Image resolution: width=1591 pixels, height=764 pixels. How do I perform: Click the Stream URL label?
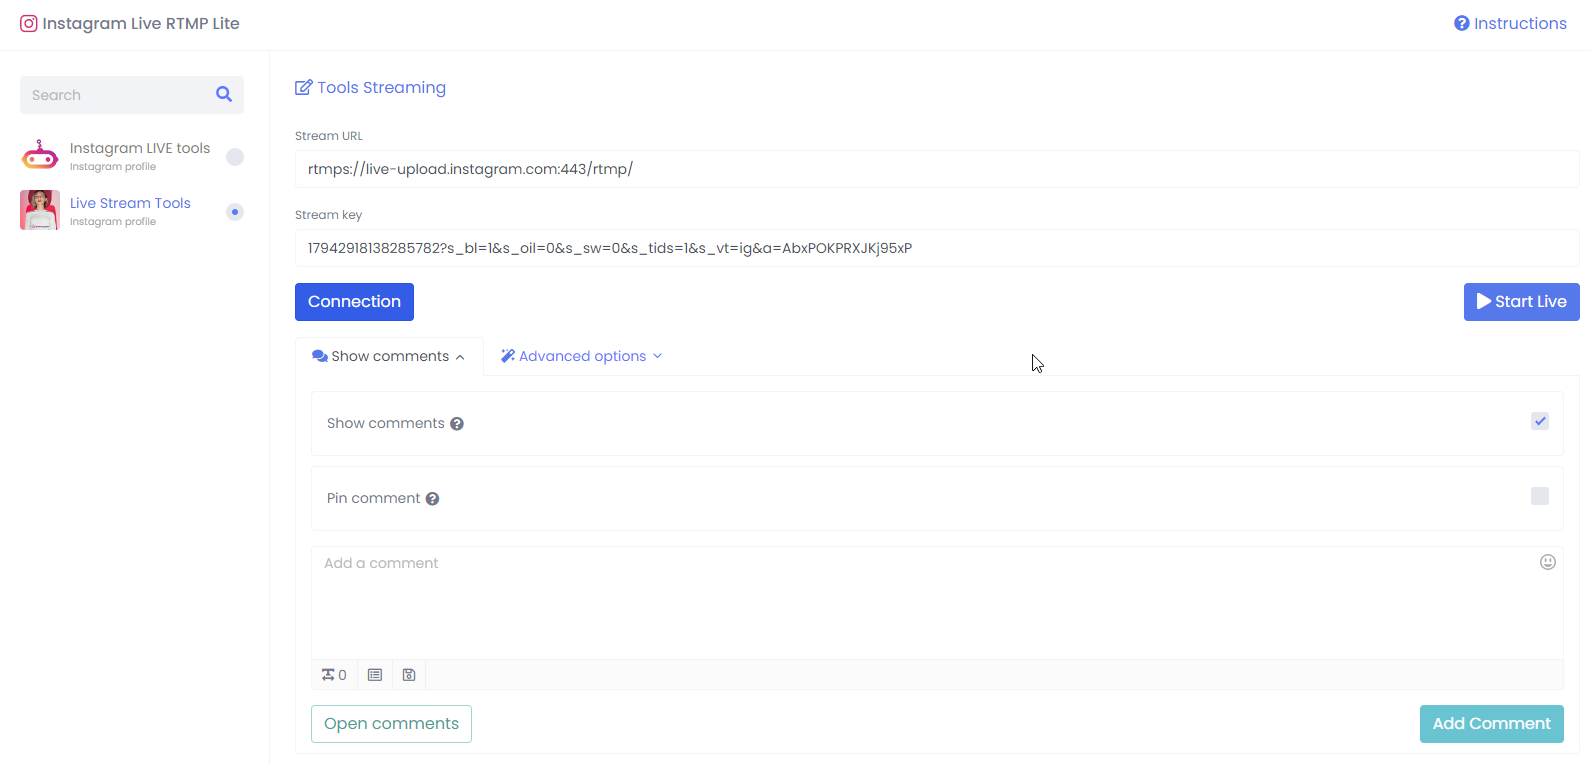pos(329,136)
